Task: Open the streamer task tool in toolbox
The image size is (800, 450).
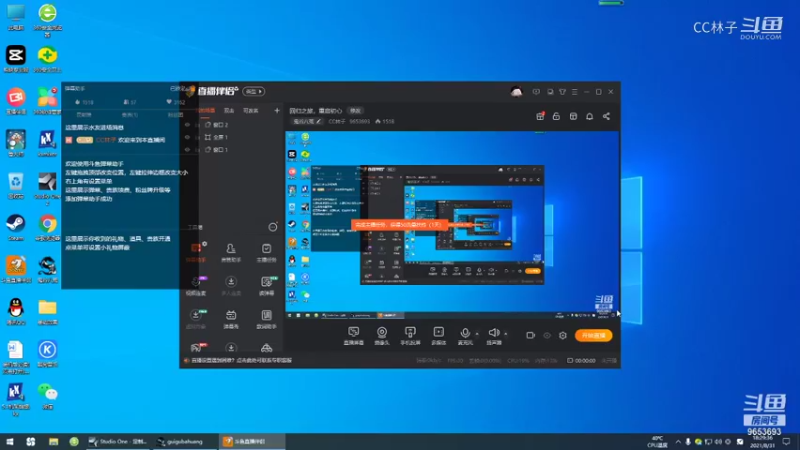Action: point(266,252)
